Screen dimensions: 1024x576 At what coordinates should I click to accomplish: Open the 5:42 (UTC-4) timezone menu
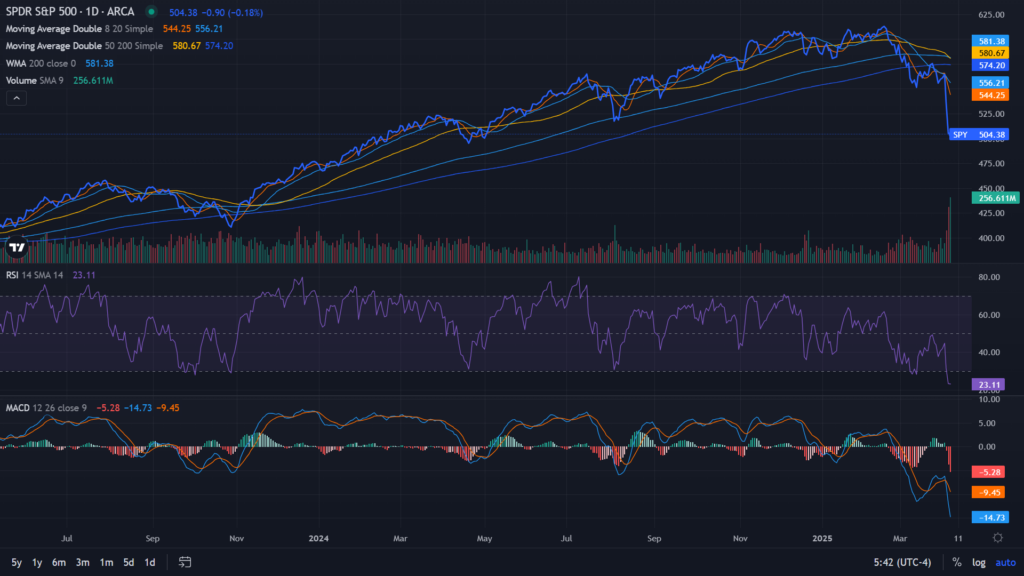pyautogui.click(x=904, y=562)
